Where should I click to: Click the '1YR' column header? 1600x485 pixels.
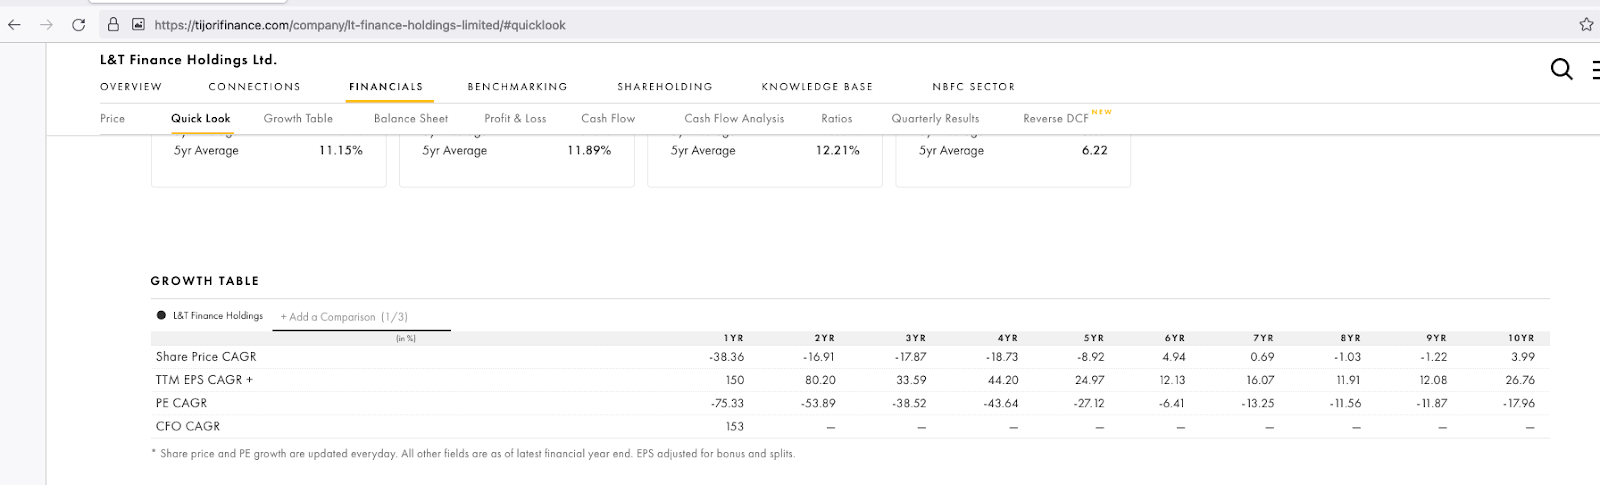(734, 338)
